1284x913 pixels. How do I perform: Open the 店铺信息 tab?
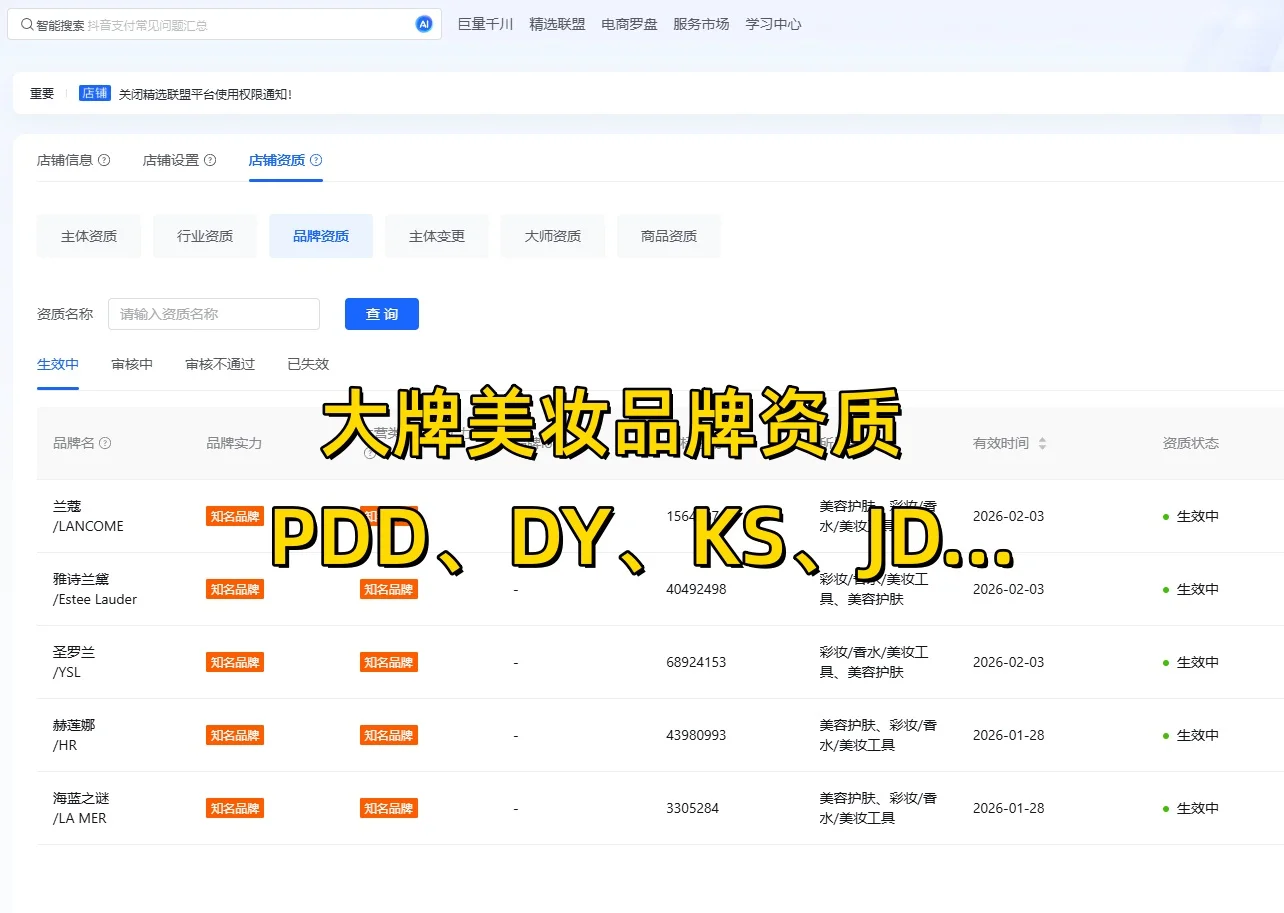[x=65, y=160]
